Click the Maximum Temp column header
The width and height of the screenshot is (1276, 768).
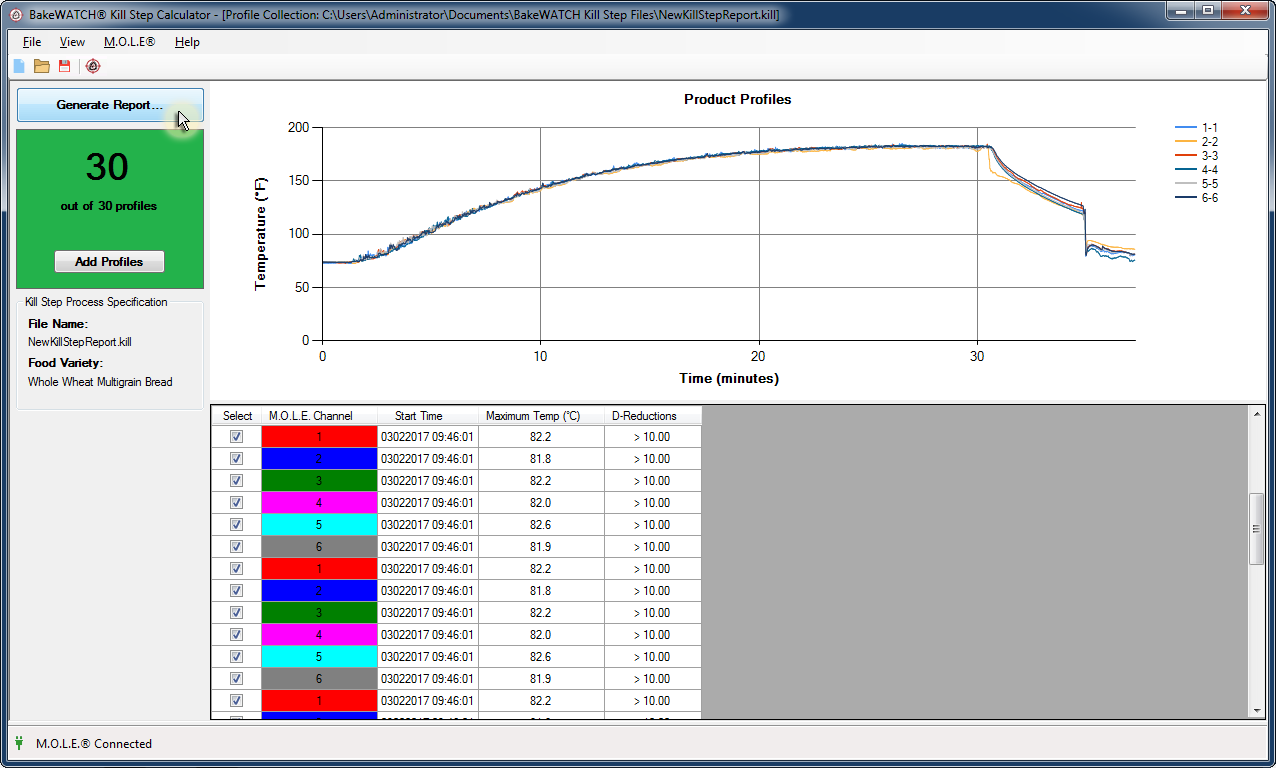(540, 416)
